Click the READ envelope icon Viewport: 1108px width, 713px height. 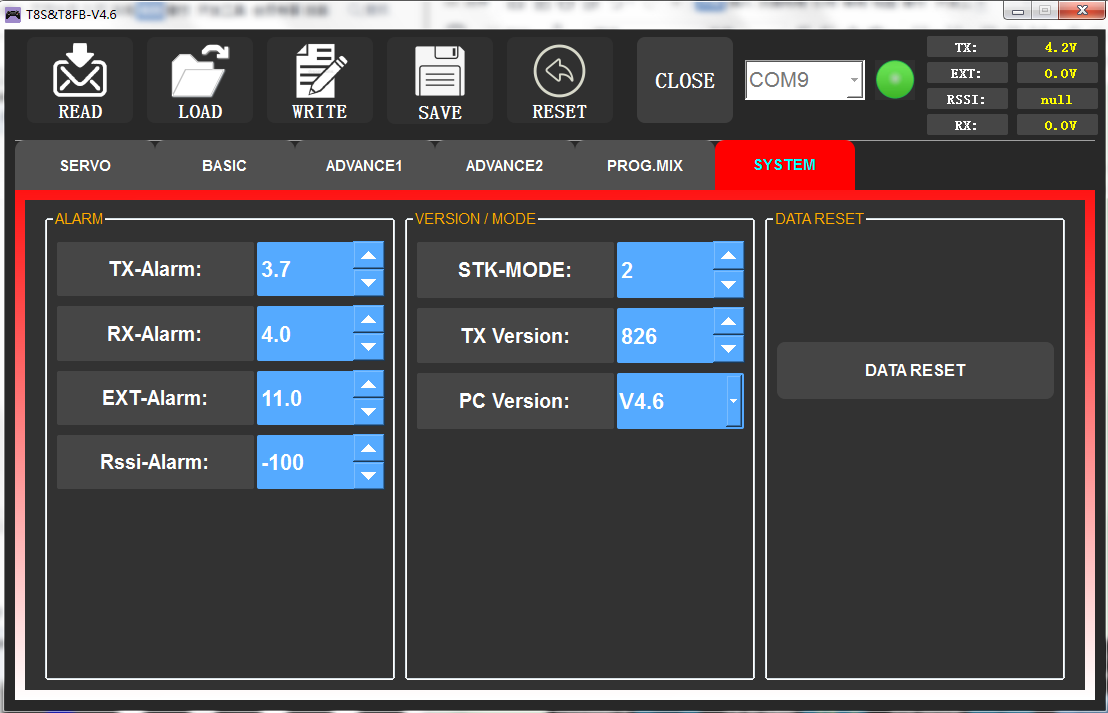pos(80,71)
